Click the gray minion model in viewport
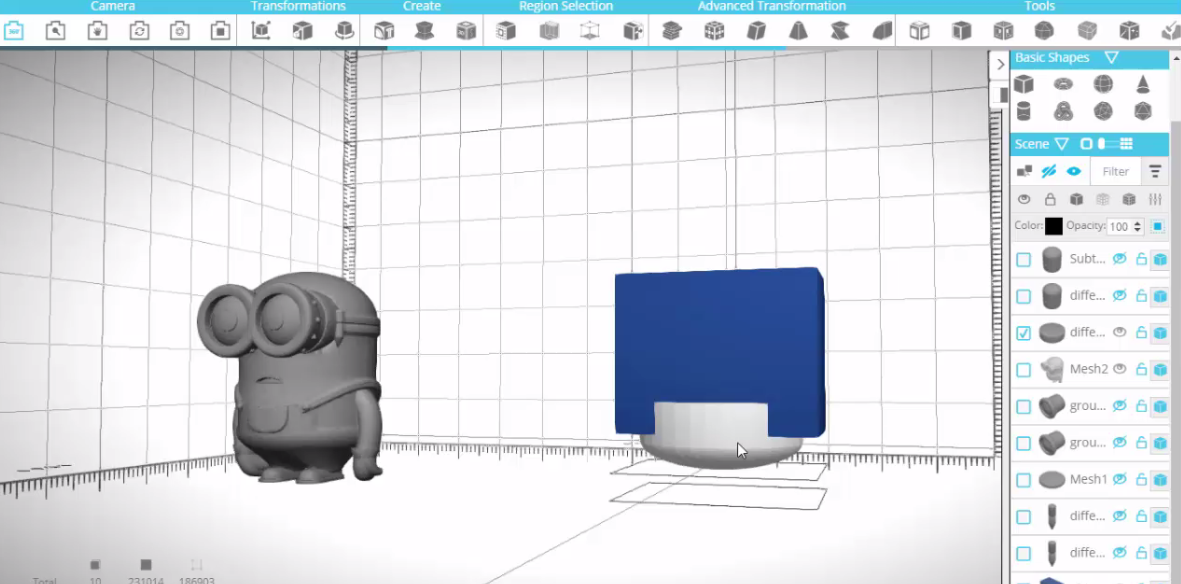The image size is (1181, 584). 290,377
